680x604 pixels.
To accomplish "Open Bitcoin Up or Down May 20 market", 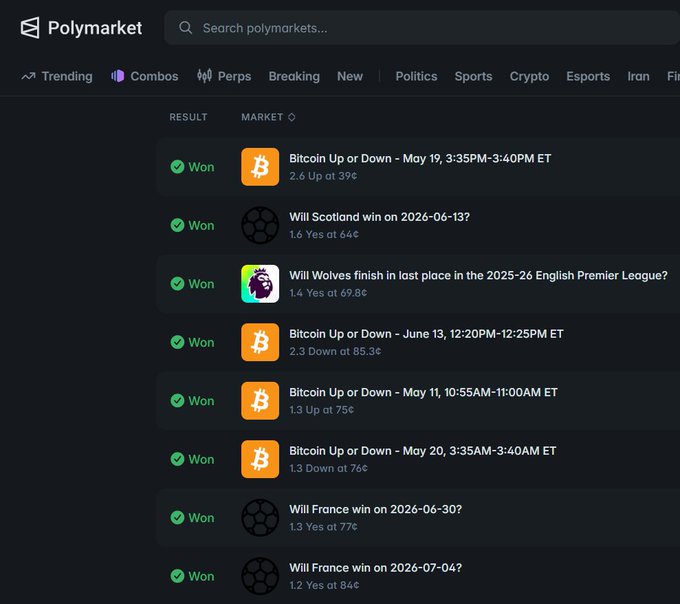I will (423, 451).
